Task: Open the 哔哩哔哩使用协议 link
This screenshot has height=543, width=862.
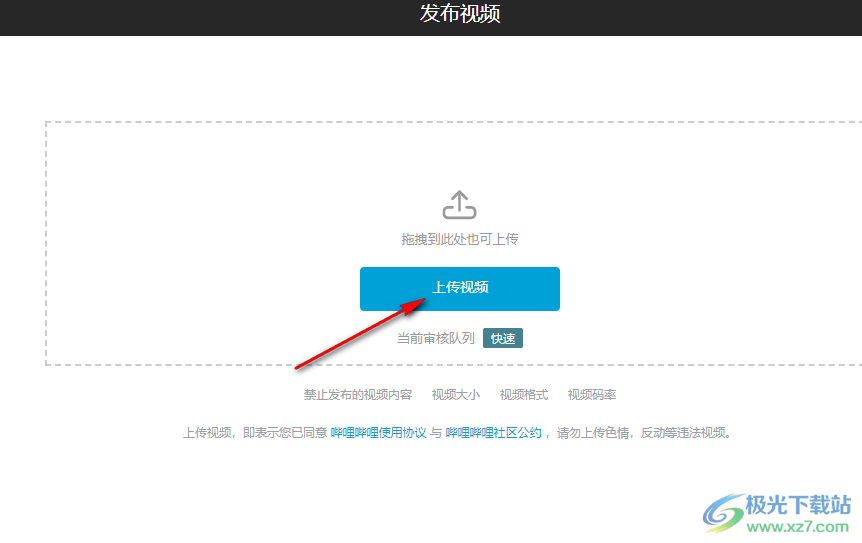Action: [378, 433]
